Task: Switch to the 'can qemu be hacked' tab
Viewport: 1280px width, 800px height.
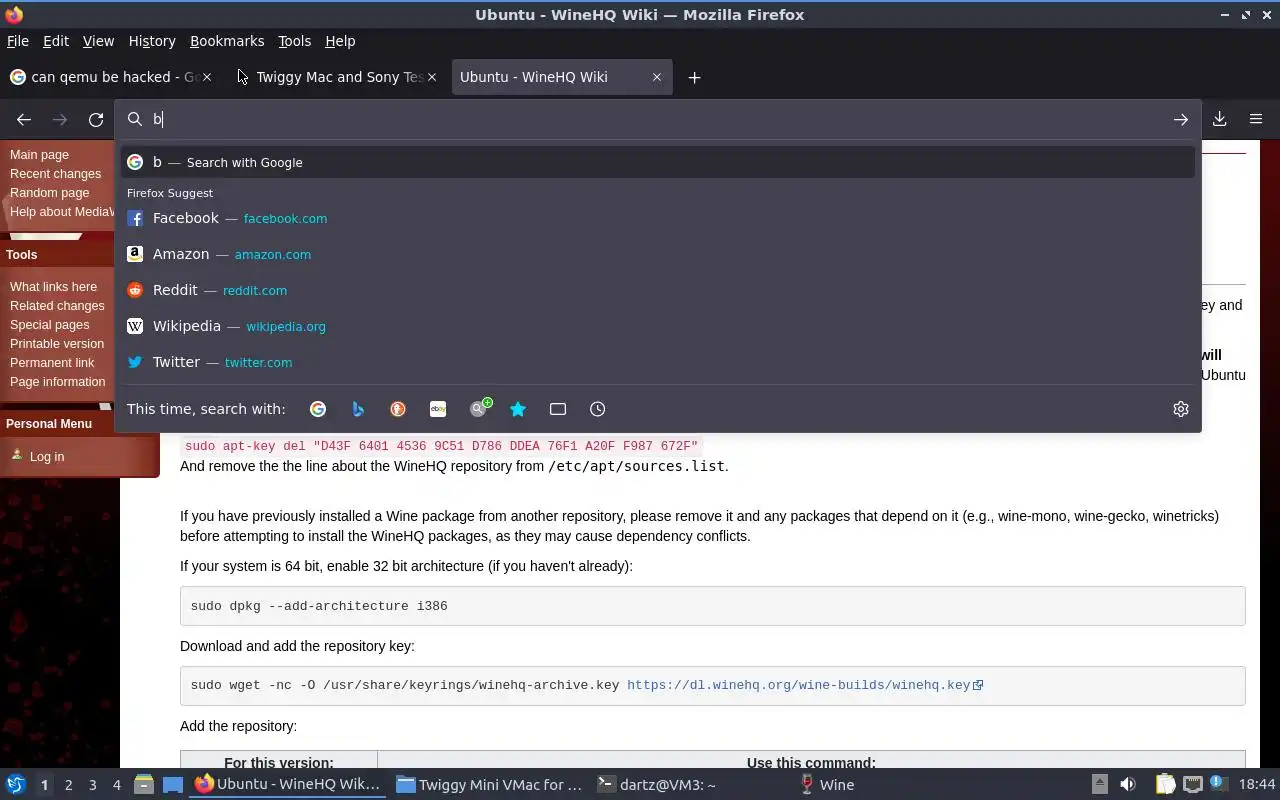Action: tap(112, 77)
